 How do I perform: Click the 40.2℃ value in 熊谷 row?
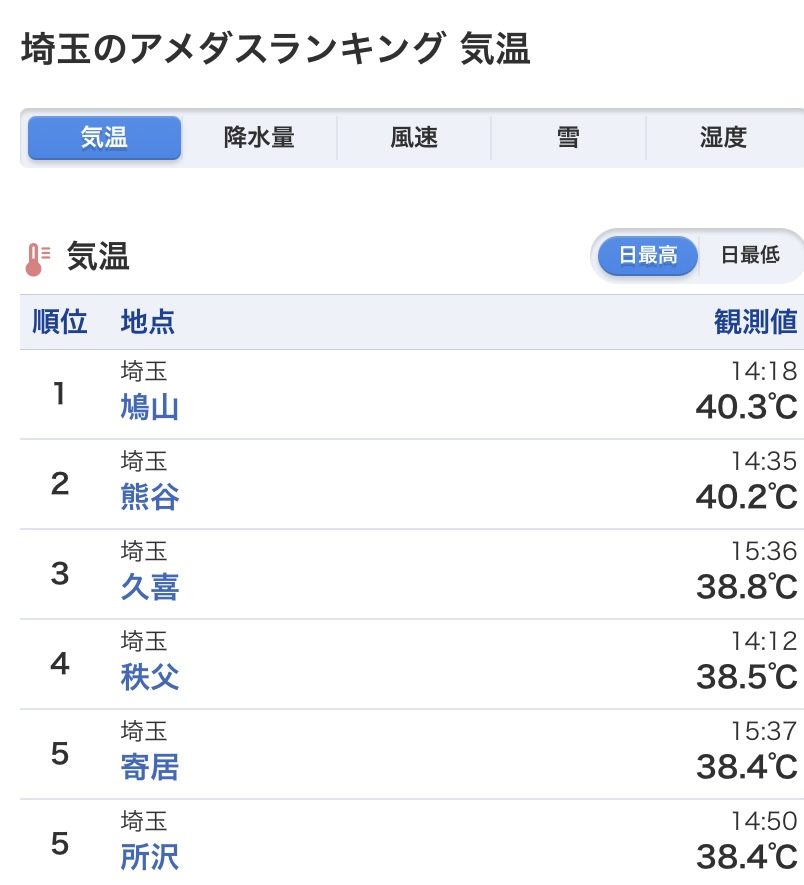(x=746, y=497)
